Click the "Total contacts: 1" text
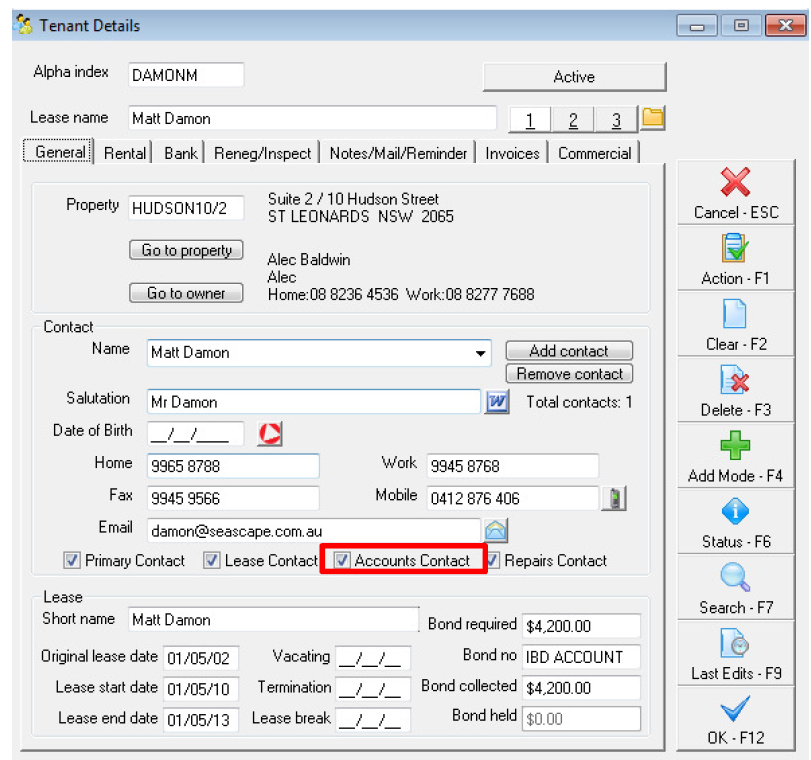The image size is (811, 760). click(579, 402)
